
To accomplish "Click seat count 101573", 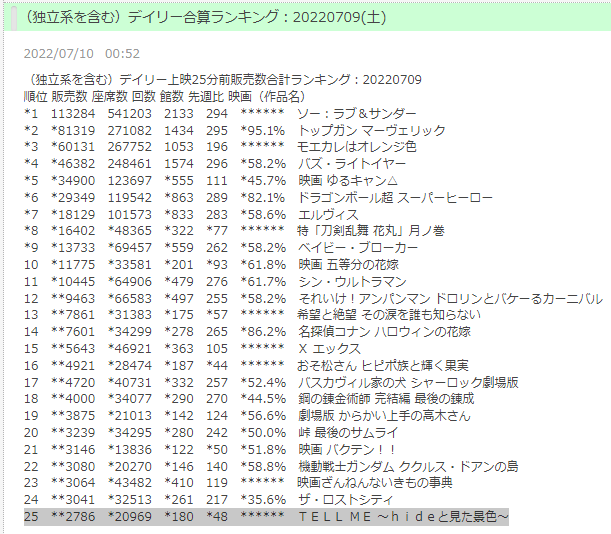I will 129,214.
